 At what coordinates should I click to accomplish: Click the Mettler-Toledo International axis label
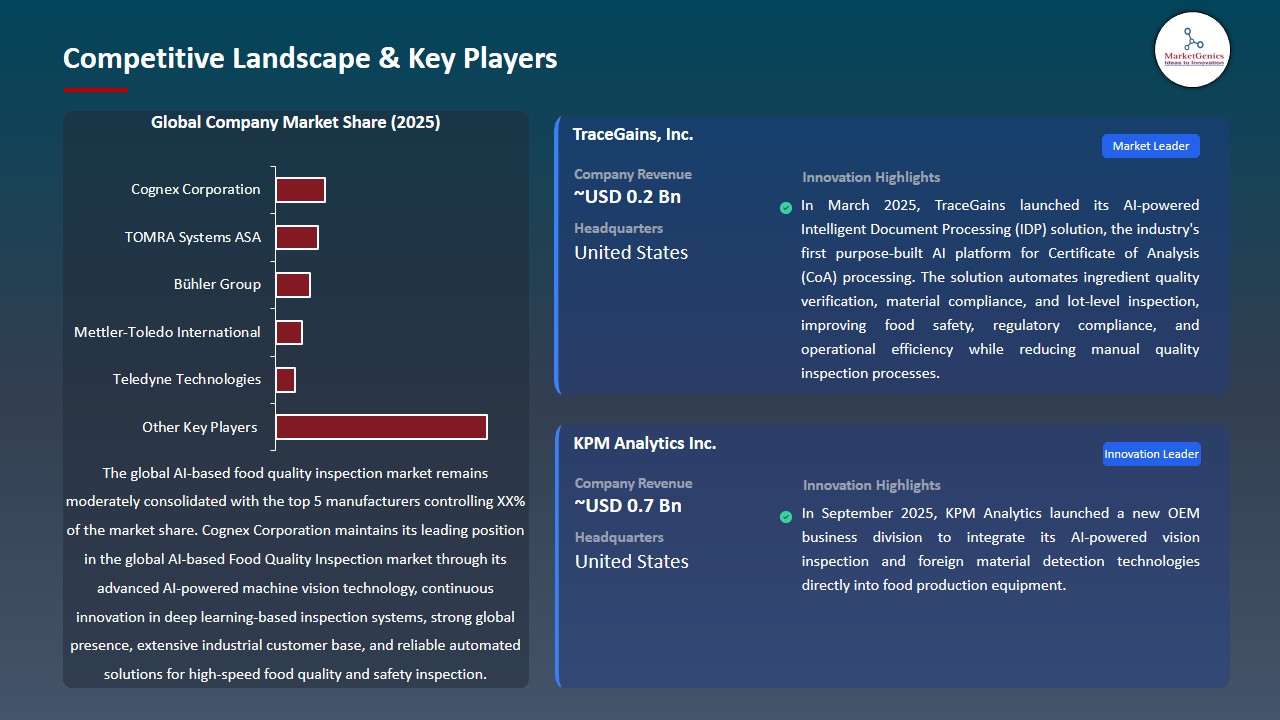pyautogui.click(x=167, y=332)
